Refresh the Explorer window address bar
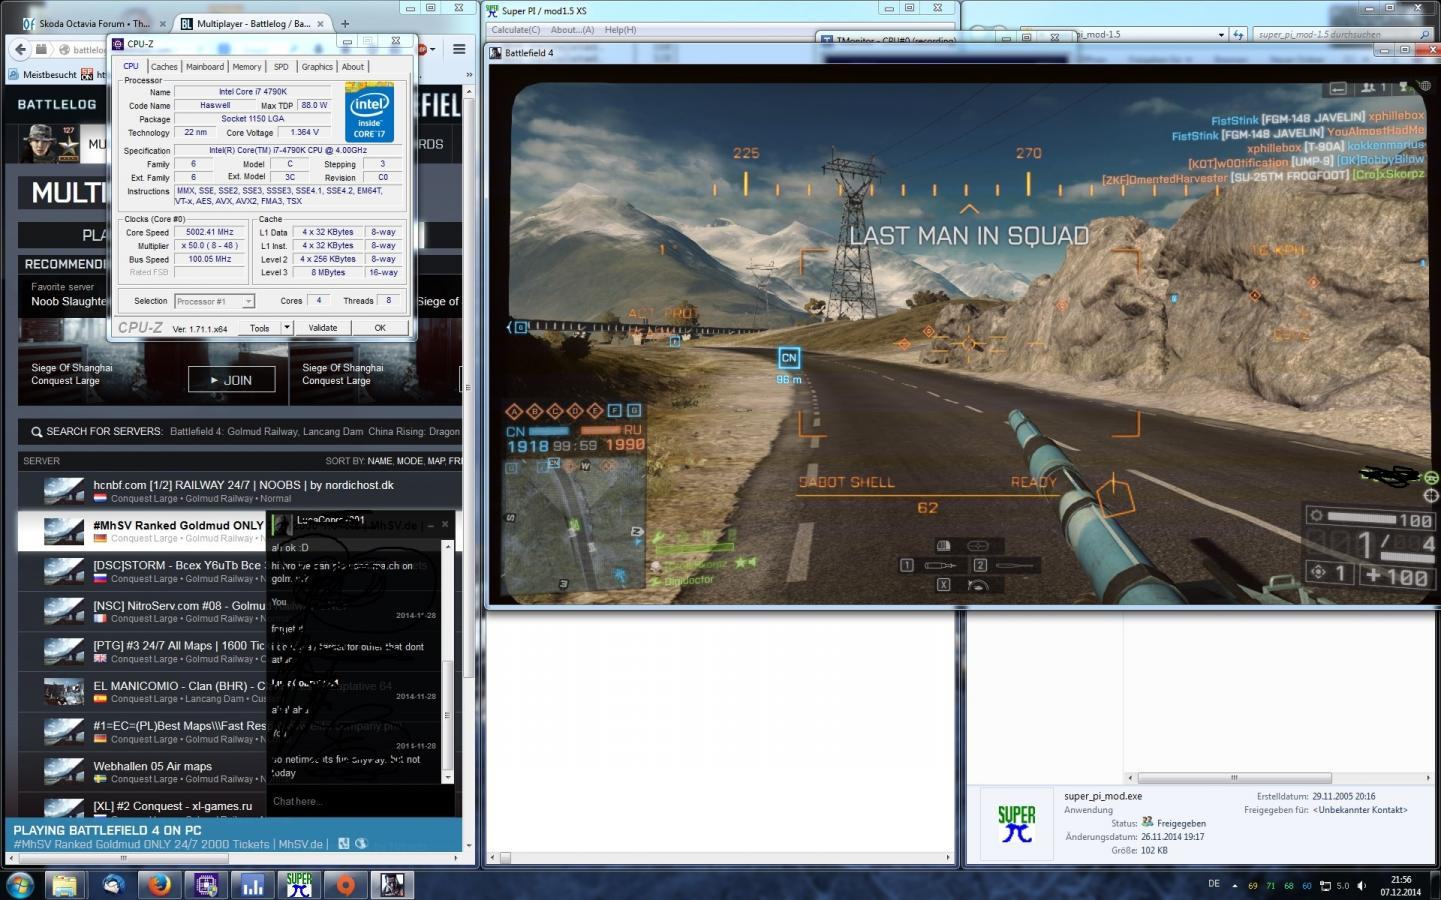The image size is (1441, 900). click(x=1238, y=34)
